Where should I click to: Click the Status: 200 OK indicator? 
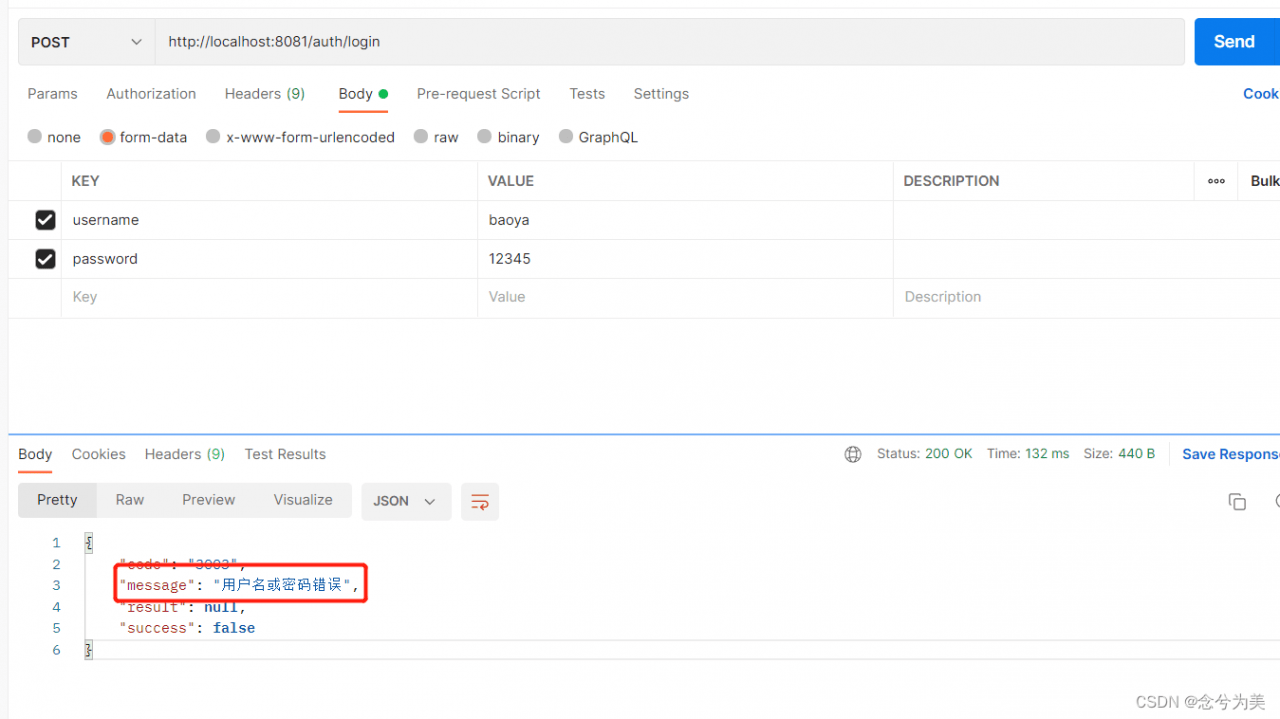[x=924, y=453]
